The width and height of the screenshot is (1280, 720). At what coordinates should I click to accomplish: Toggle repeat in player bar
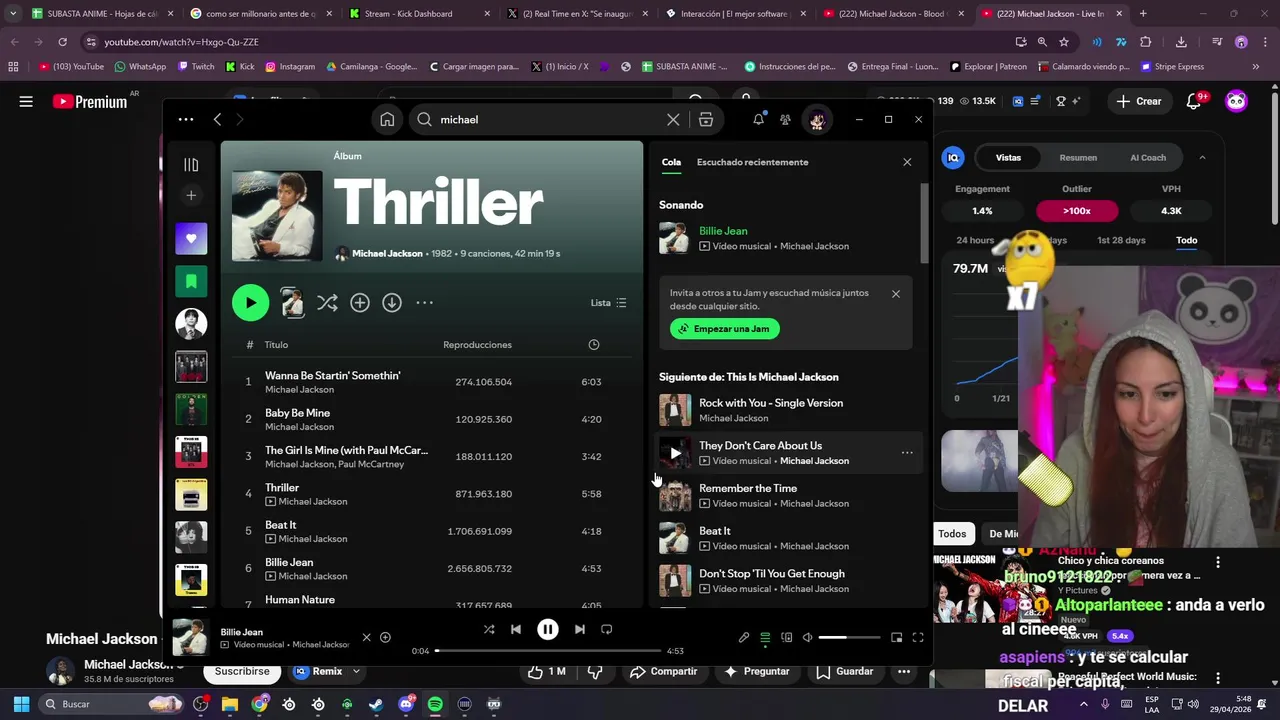[x=606, y=629]
